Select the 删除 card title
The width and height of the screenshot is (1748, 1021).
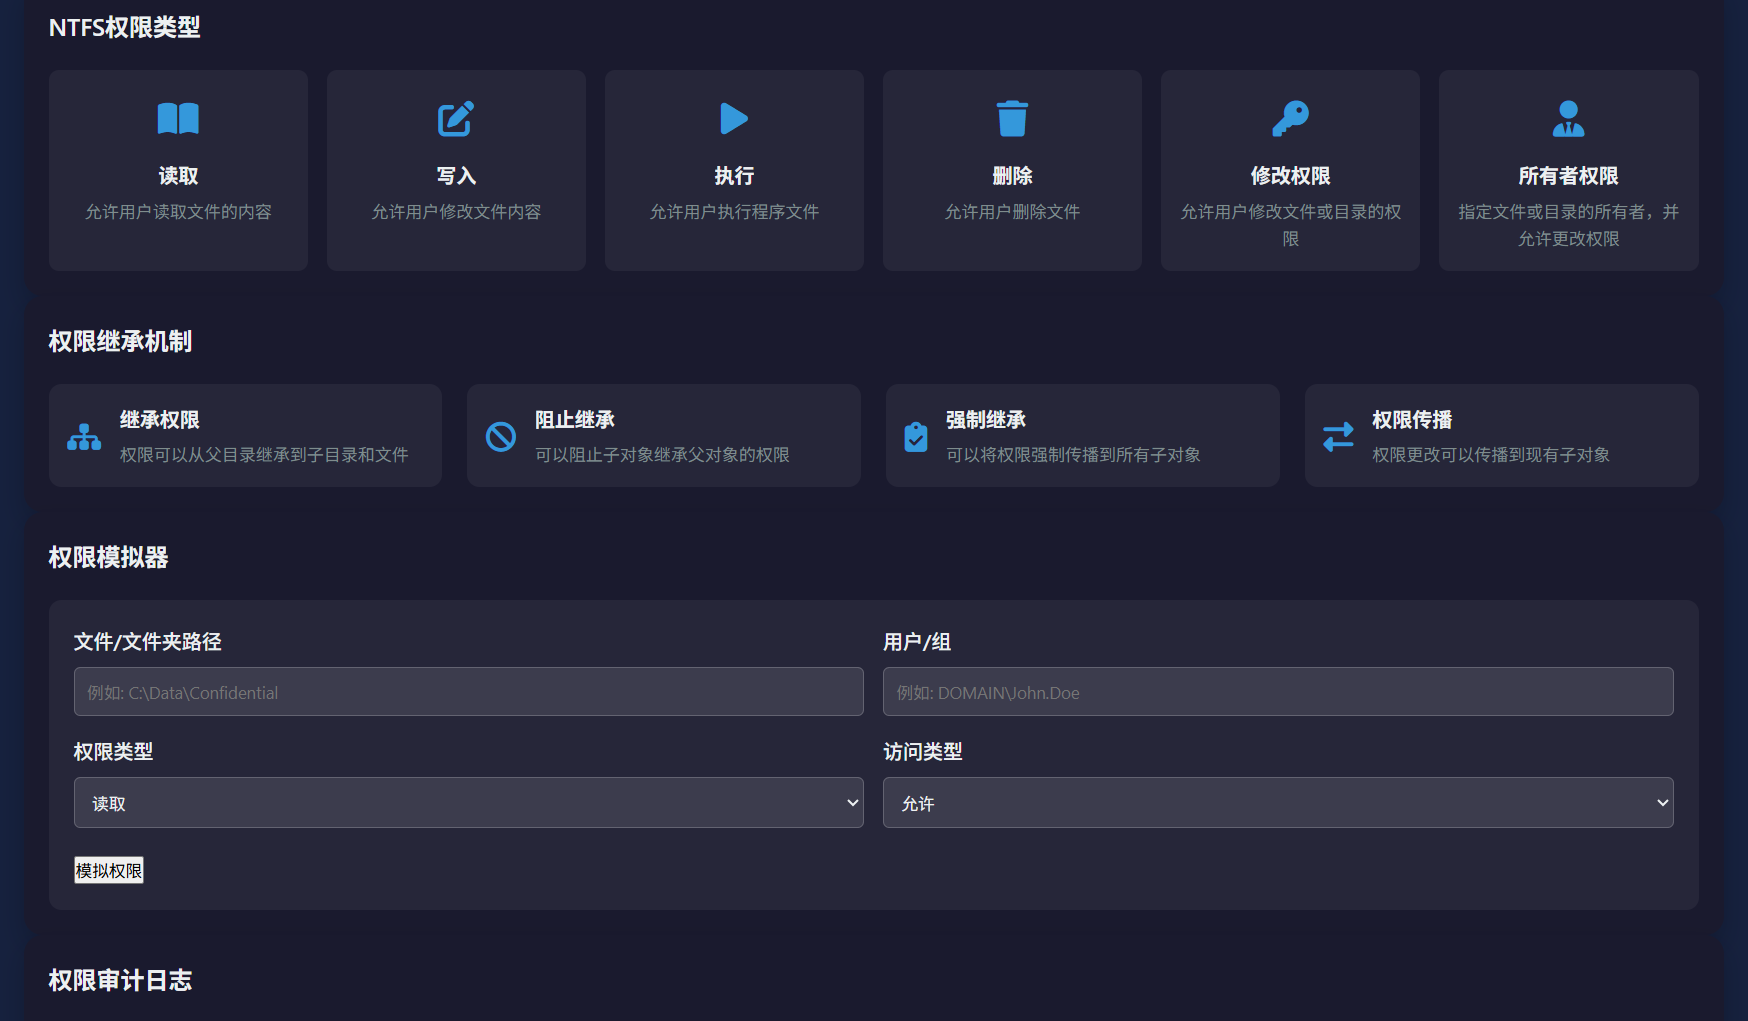tap(1012, 176)
